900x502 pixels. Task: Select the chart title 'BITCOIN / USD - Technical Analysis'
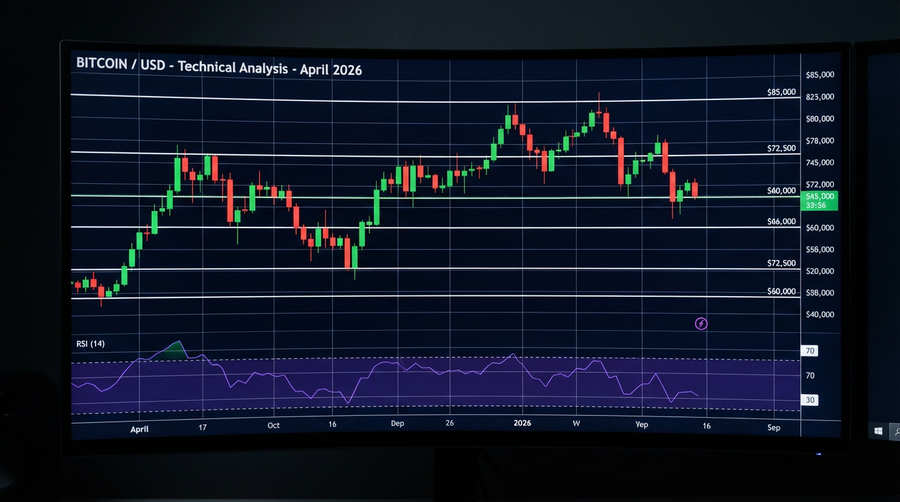point(182,66)
